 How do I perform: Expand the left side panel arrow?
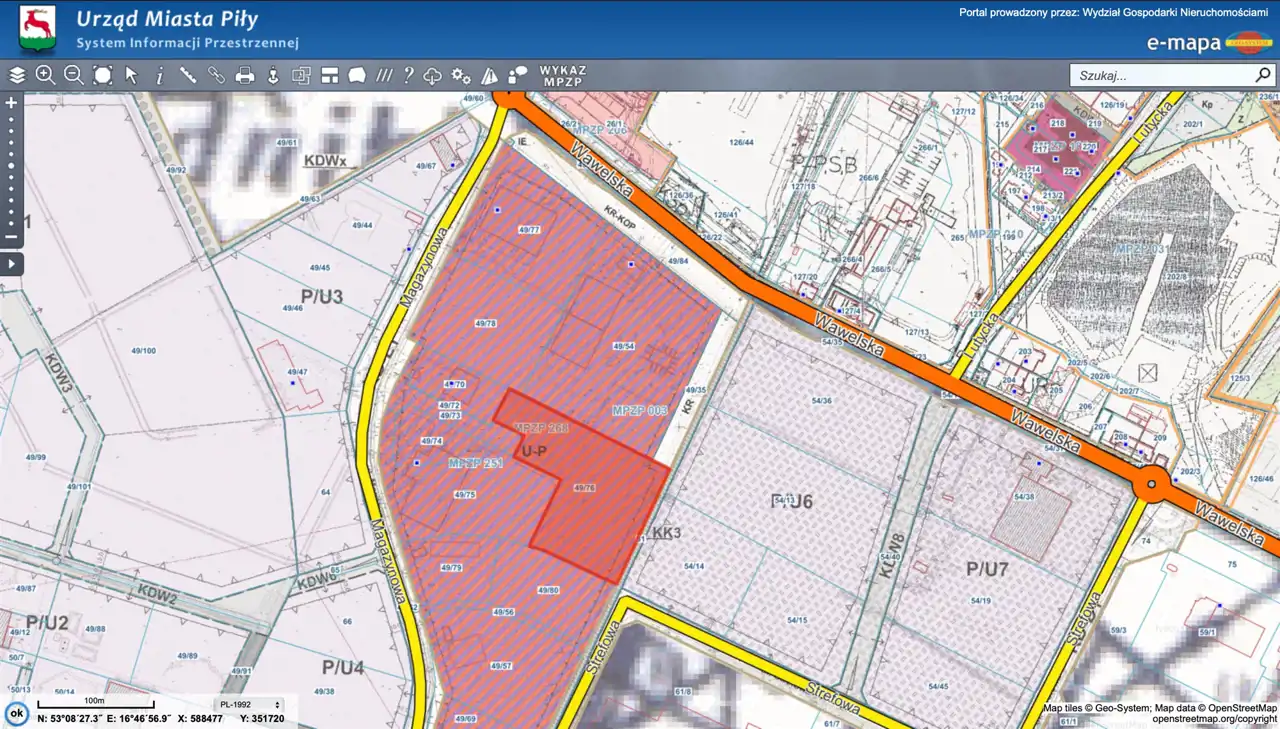tap(12, 264)
